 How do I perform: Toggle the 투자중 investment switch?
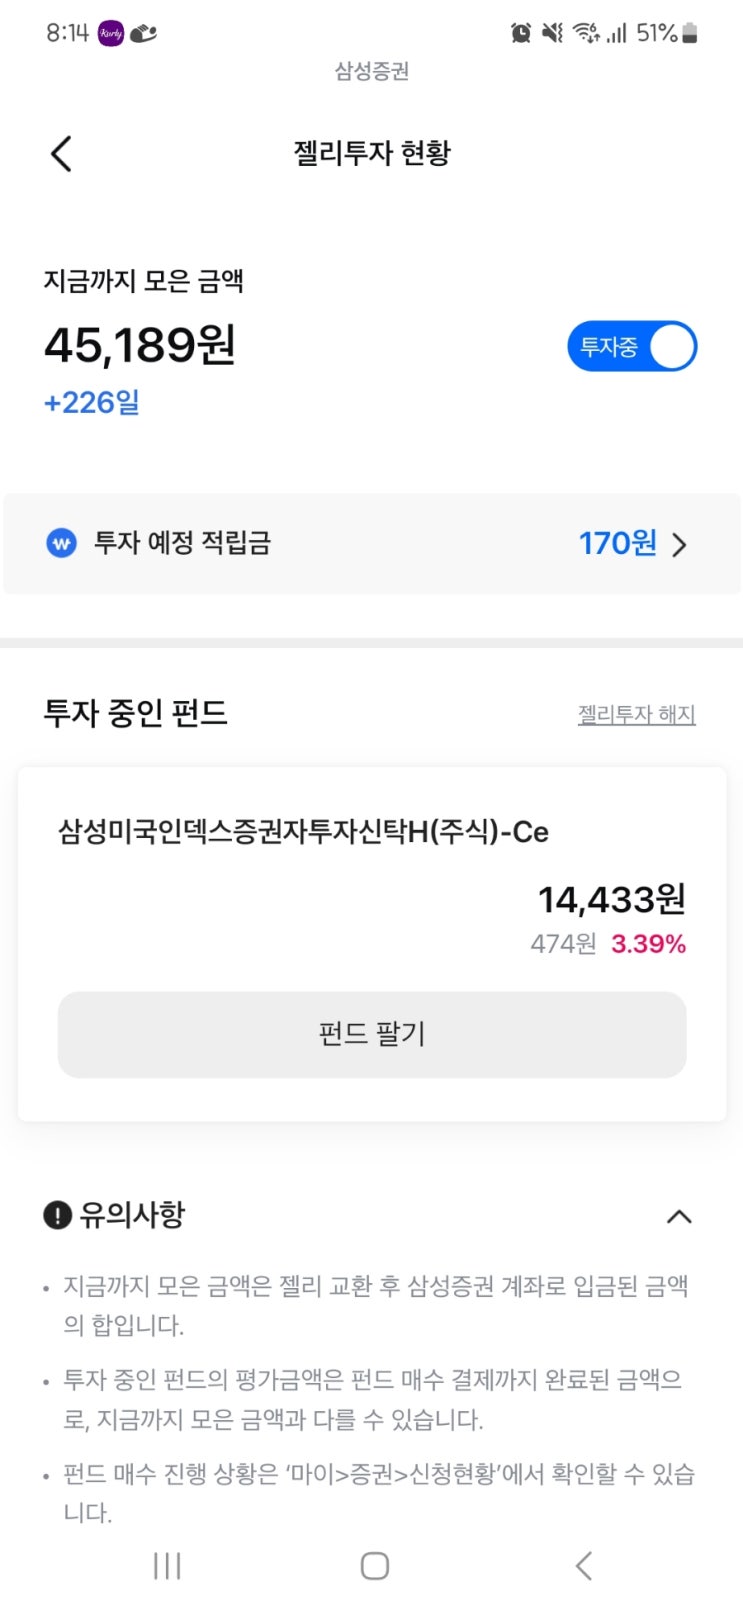pyautogui.click(x=632, y=347)
